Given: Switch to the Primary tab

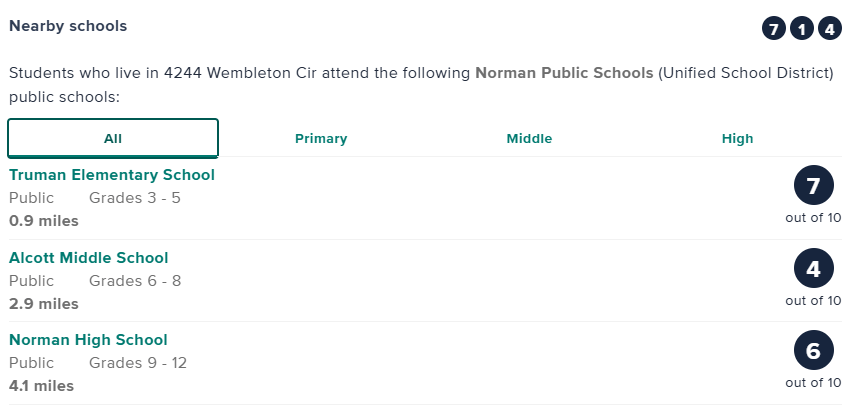Looking at the screenshot, I should (x=321, y=139).
